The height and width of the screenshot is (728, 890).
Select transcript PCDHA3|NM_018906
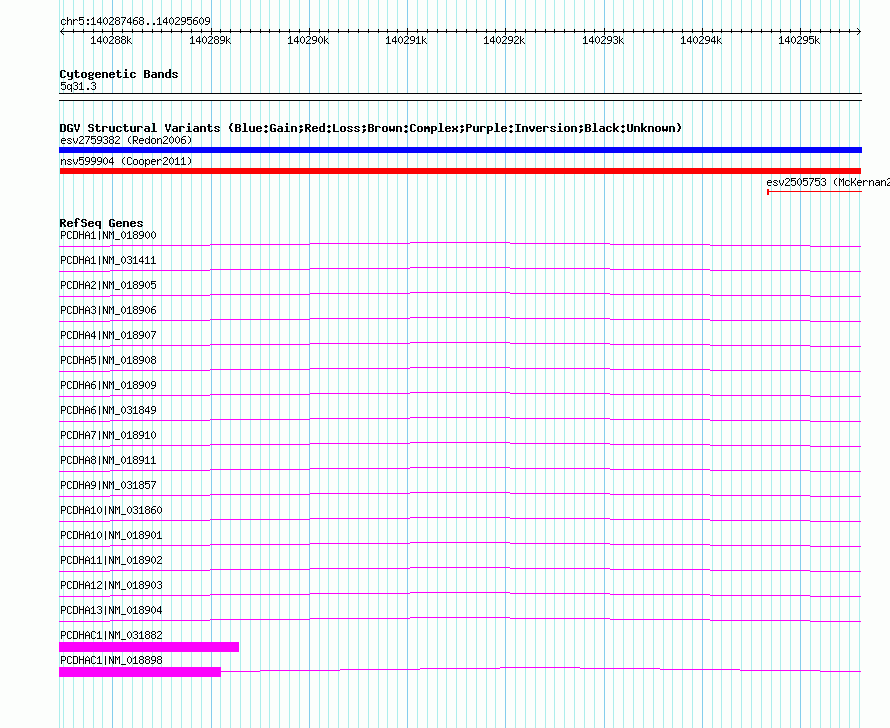[x=108, y=310]
